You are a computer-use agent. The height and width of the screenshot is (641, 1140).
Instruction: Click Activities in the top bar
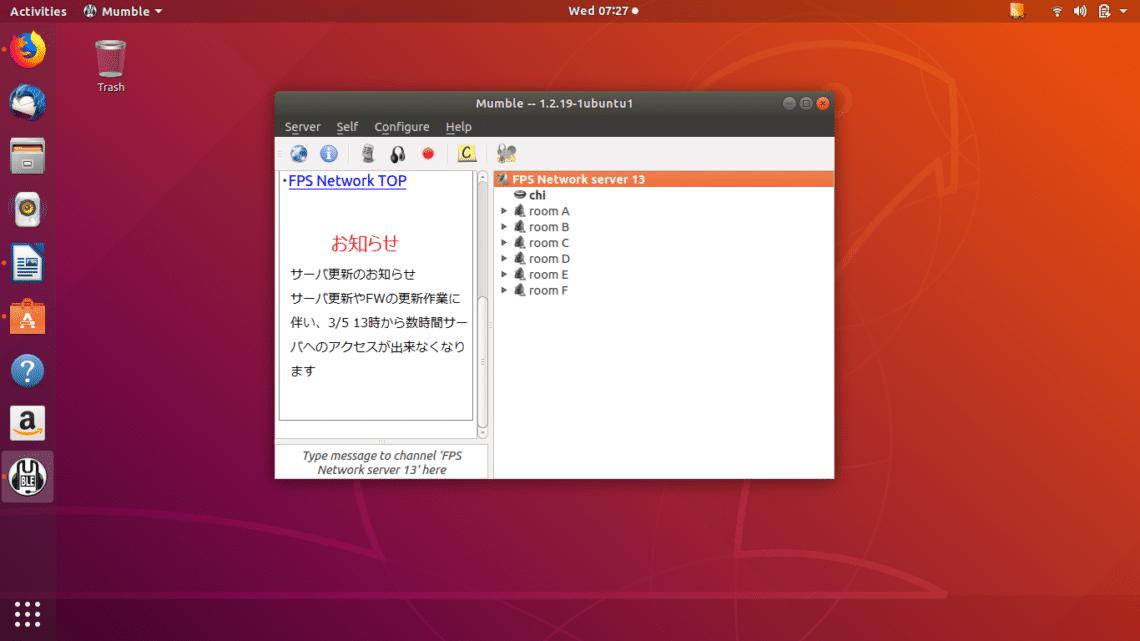(x=37, y=10)
